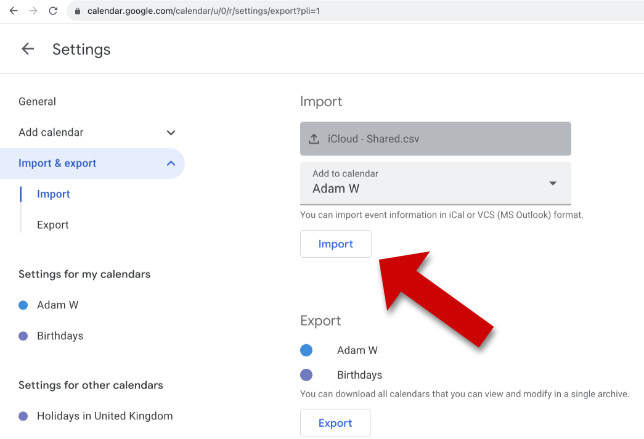Screen dimensions: 644x439
Task: Collapse the Import & export section
Action: (92, 163)
